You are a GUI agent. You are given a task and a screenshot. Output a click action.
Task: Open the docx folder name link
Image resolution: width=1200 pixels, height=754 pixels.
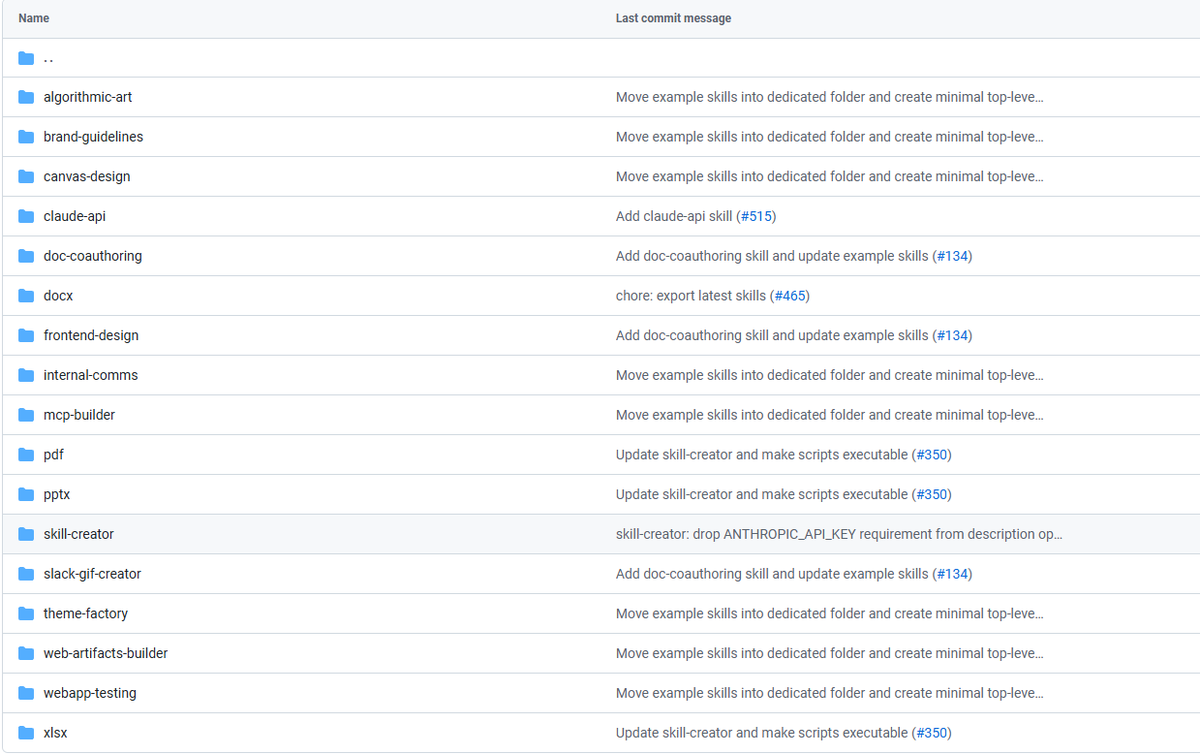tap(58, 296)
